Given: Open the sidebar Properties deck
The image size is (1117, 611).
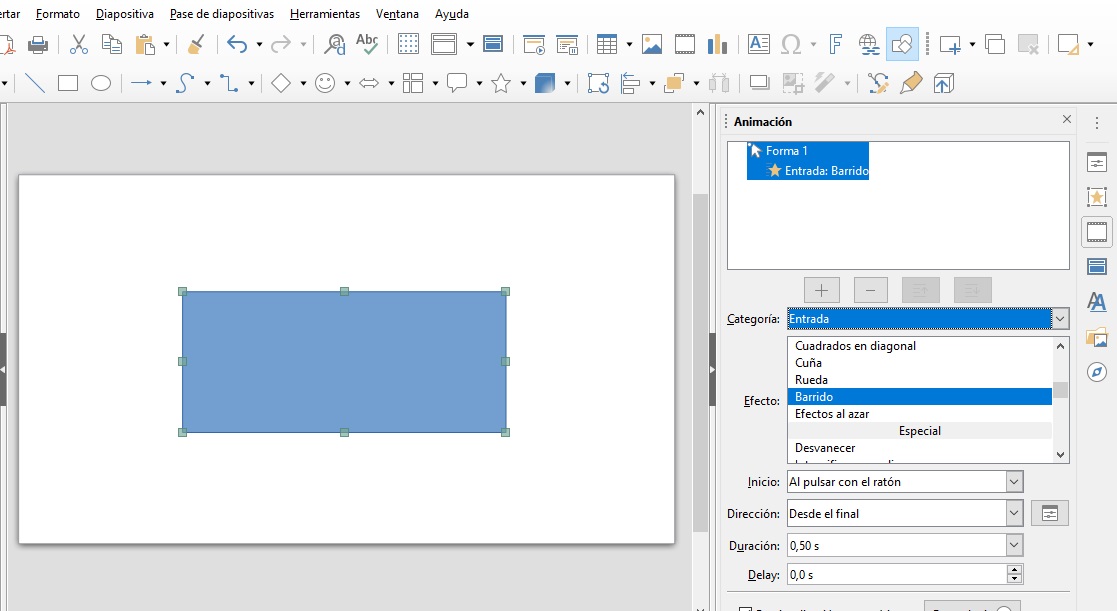Looking at the screenshot, I should pos(1097,163).
